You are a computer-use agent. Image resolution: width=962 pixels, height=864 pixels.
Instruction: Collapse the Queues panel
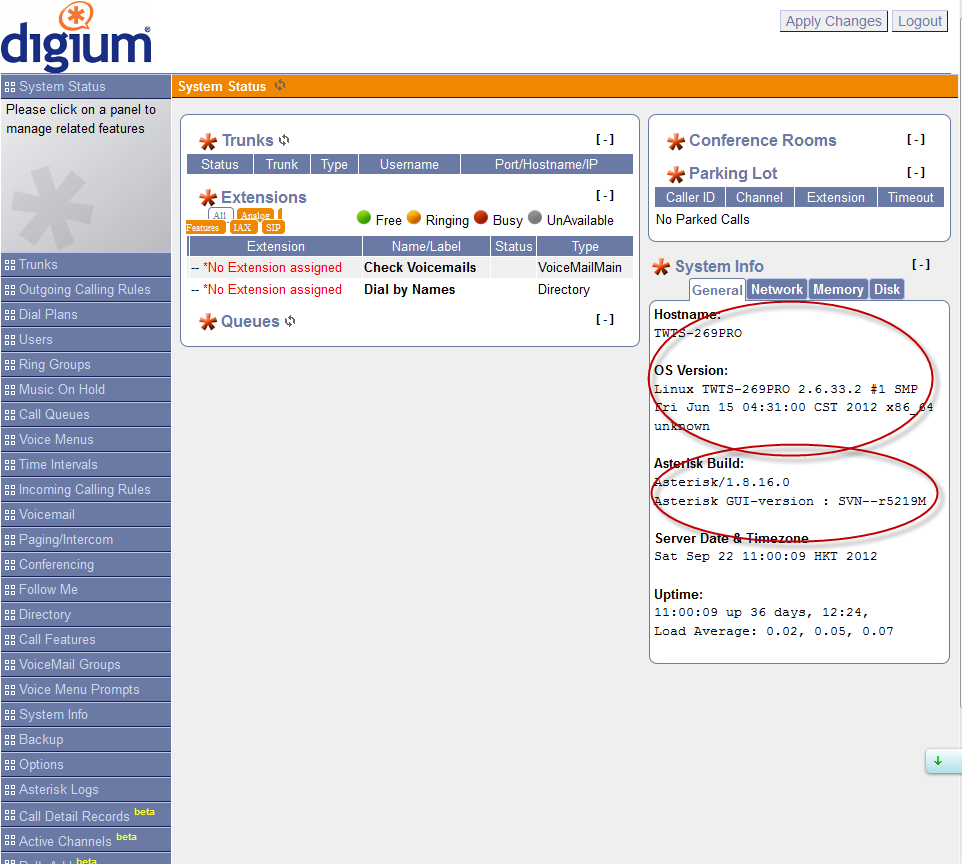[605, 319]
